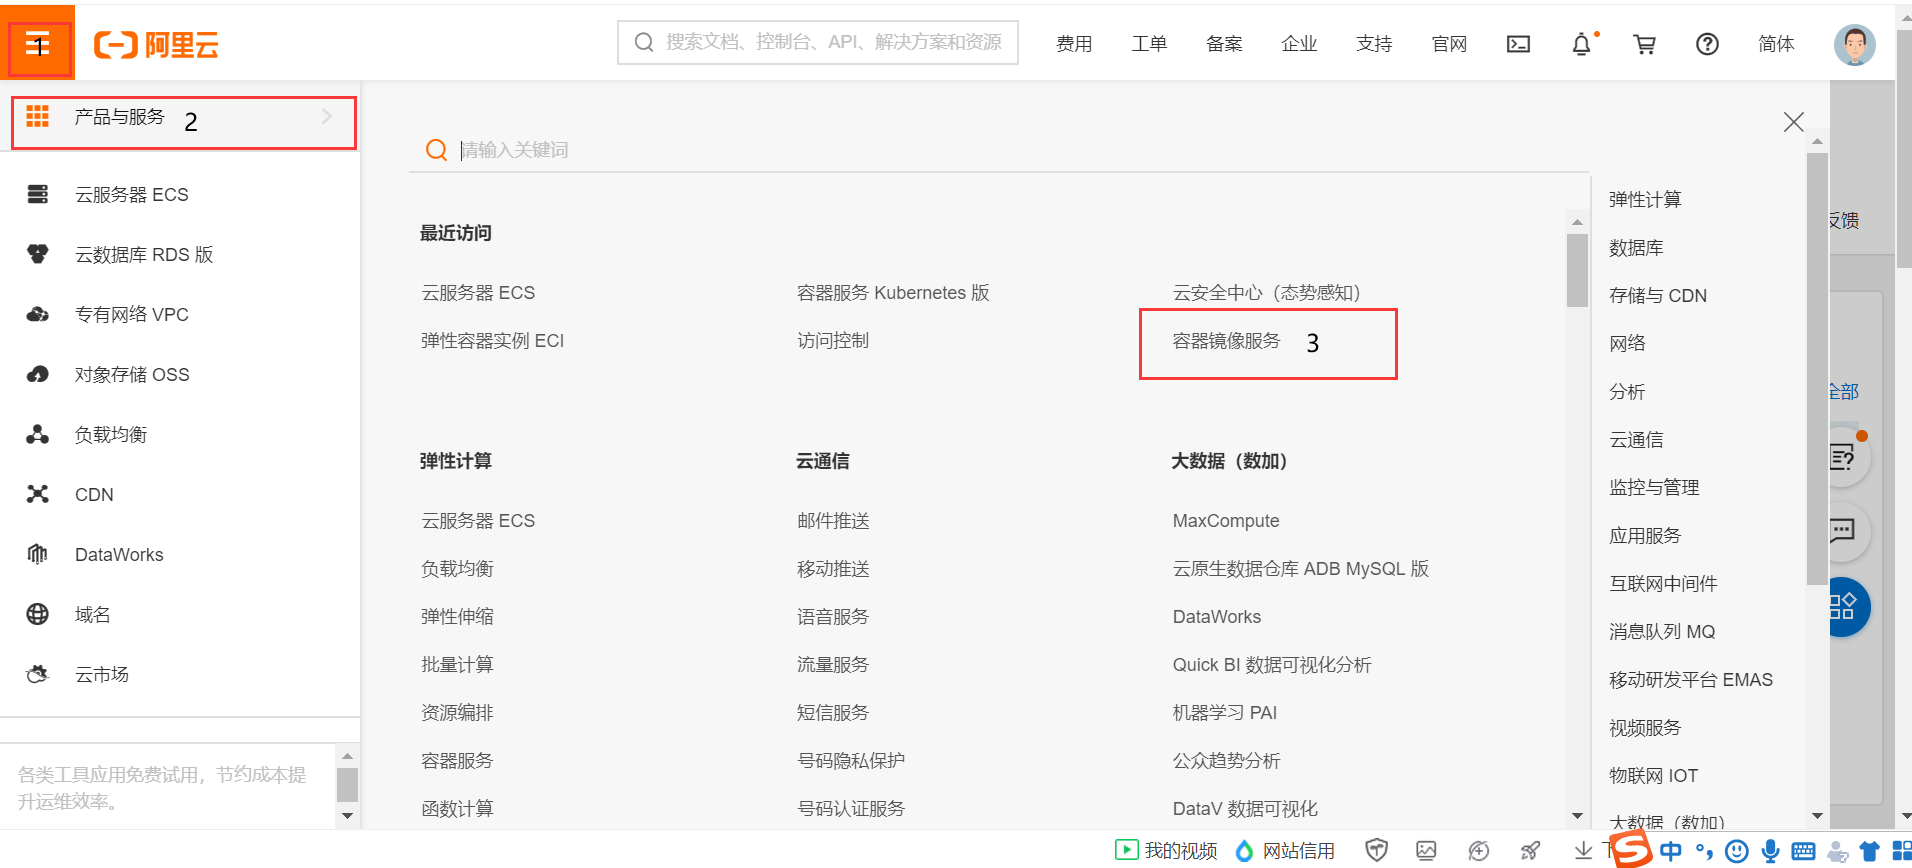The width and height of the screenshot is (1912, 868).
Task: Open the user avatar account menu
Action: (x=1854, y=44)
